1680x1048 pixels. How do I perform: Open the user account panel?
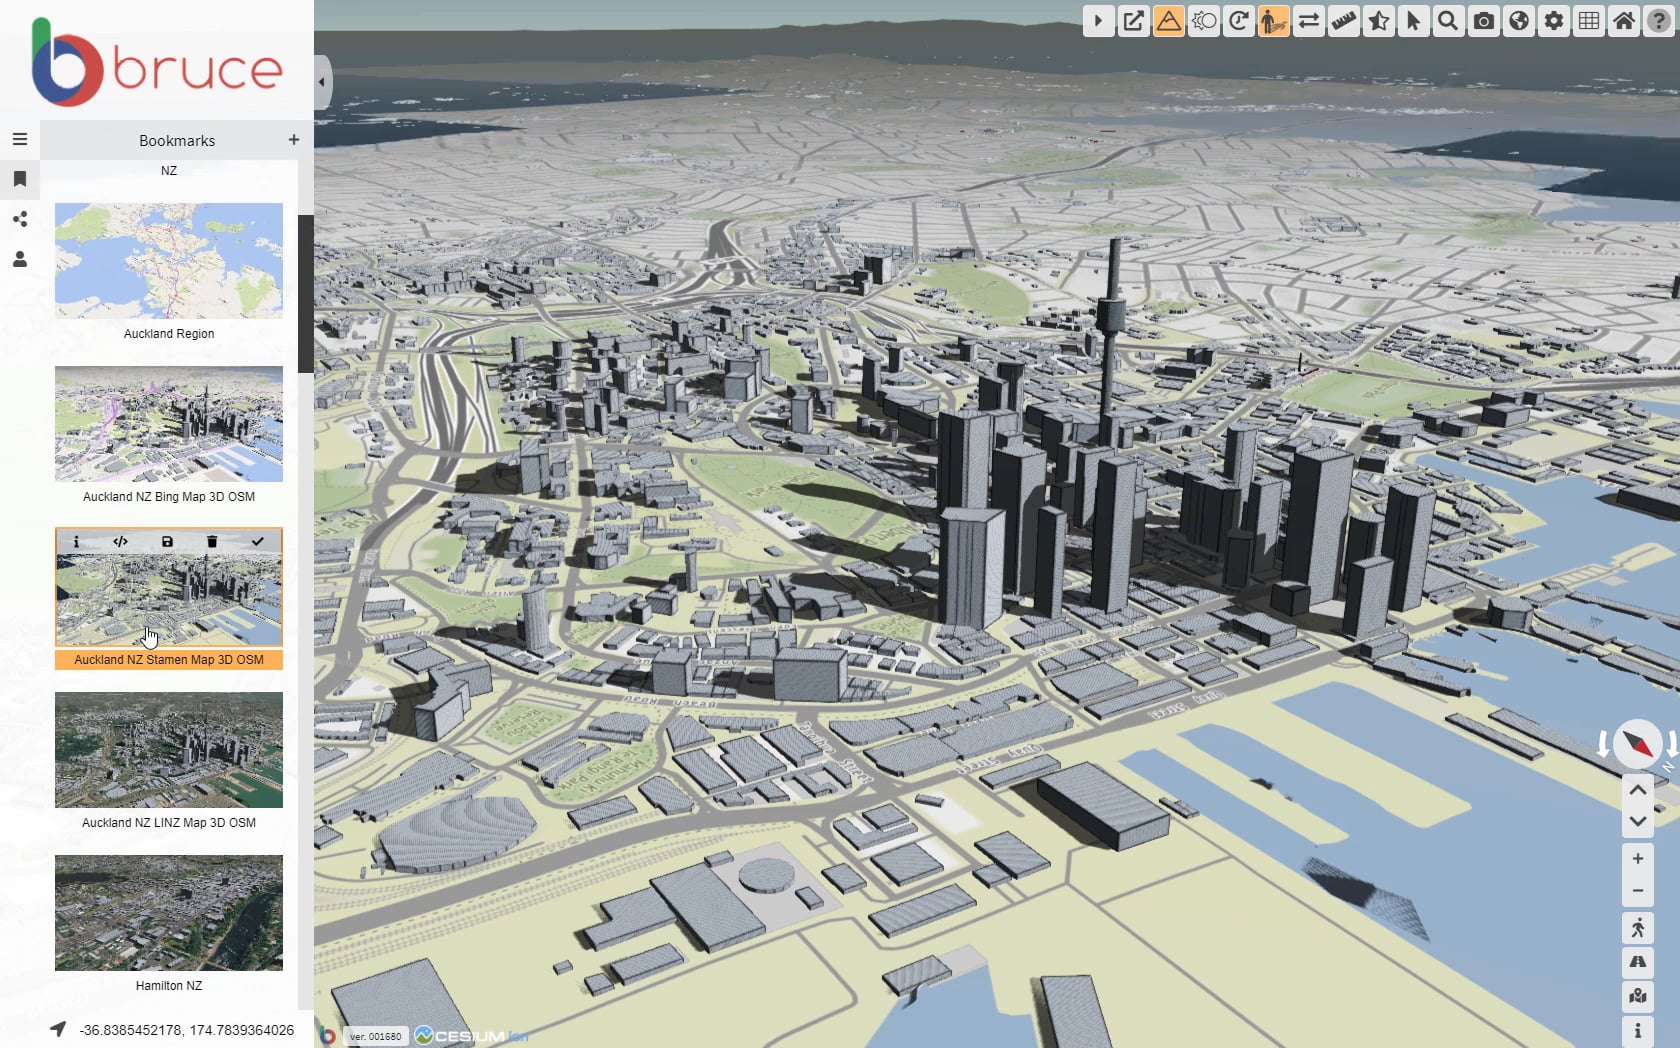[x=20, y=260]
